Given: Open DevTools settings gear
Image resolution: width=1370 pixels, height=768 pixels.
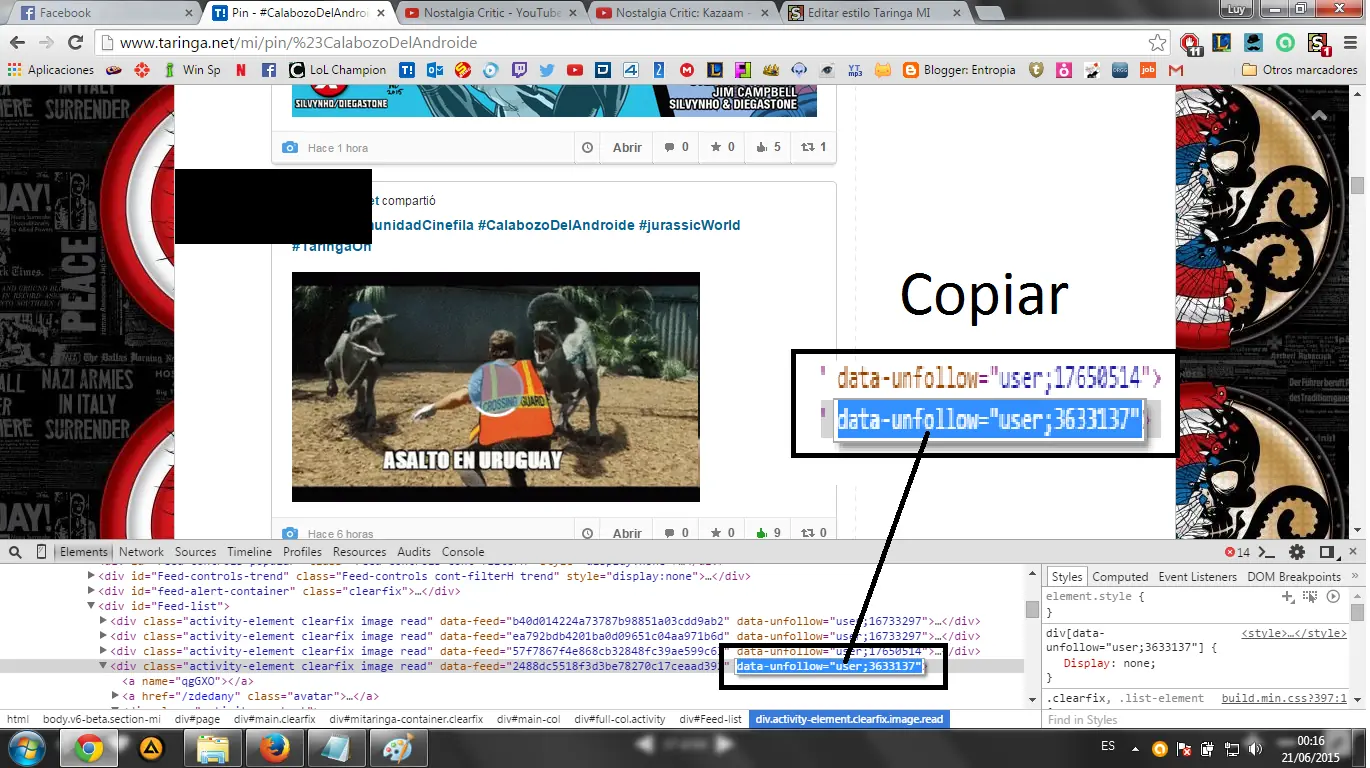Looking at the screenshot, I should (x=1297, y=552).
